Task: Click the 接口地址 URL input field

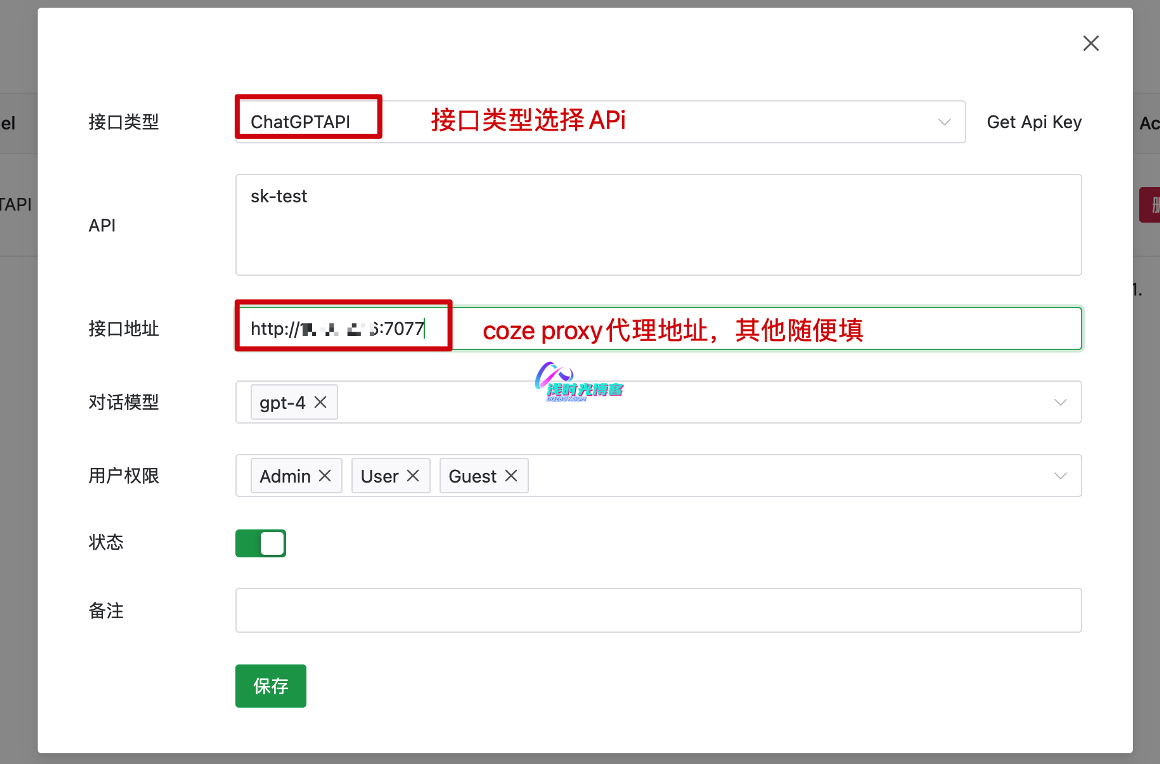Action: pyautogui.click(x=658, y=328)
